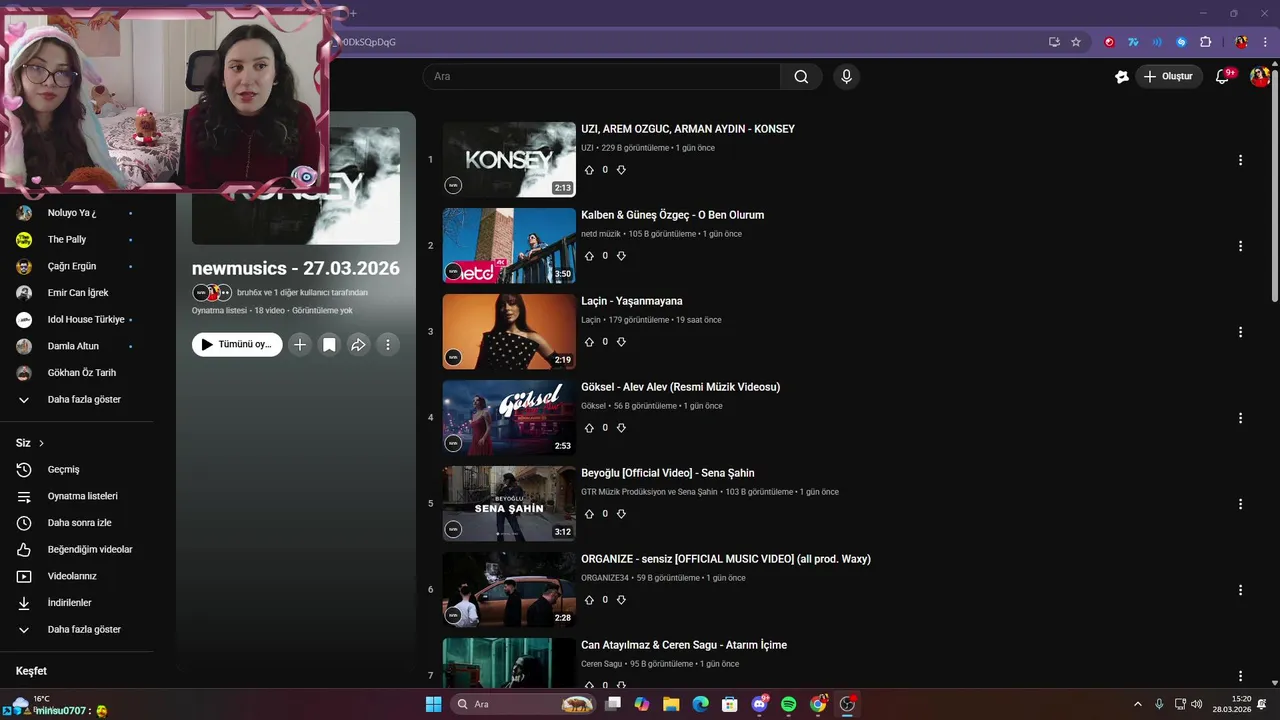
Task: Open the Extensions puzzle menu
Action: pos(1205,42)
